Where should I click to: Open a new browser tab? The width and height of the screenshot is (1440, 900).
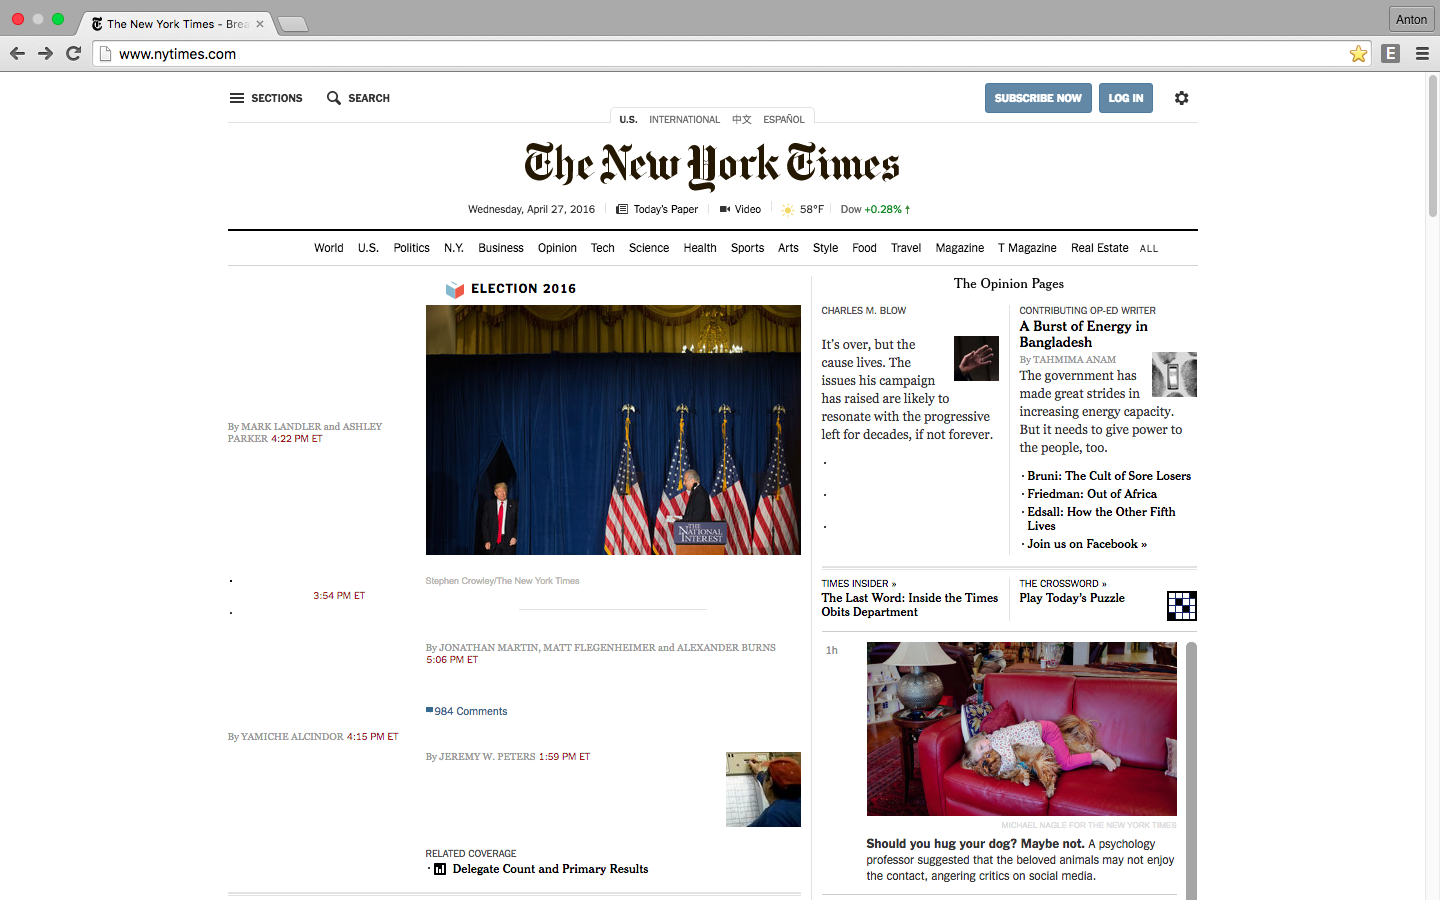pos(292,24)
